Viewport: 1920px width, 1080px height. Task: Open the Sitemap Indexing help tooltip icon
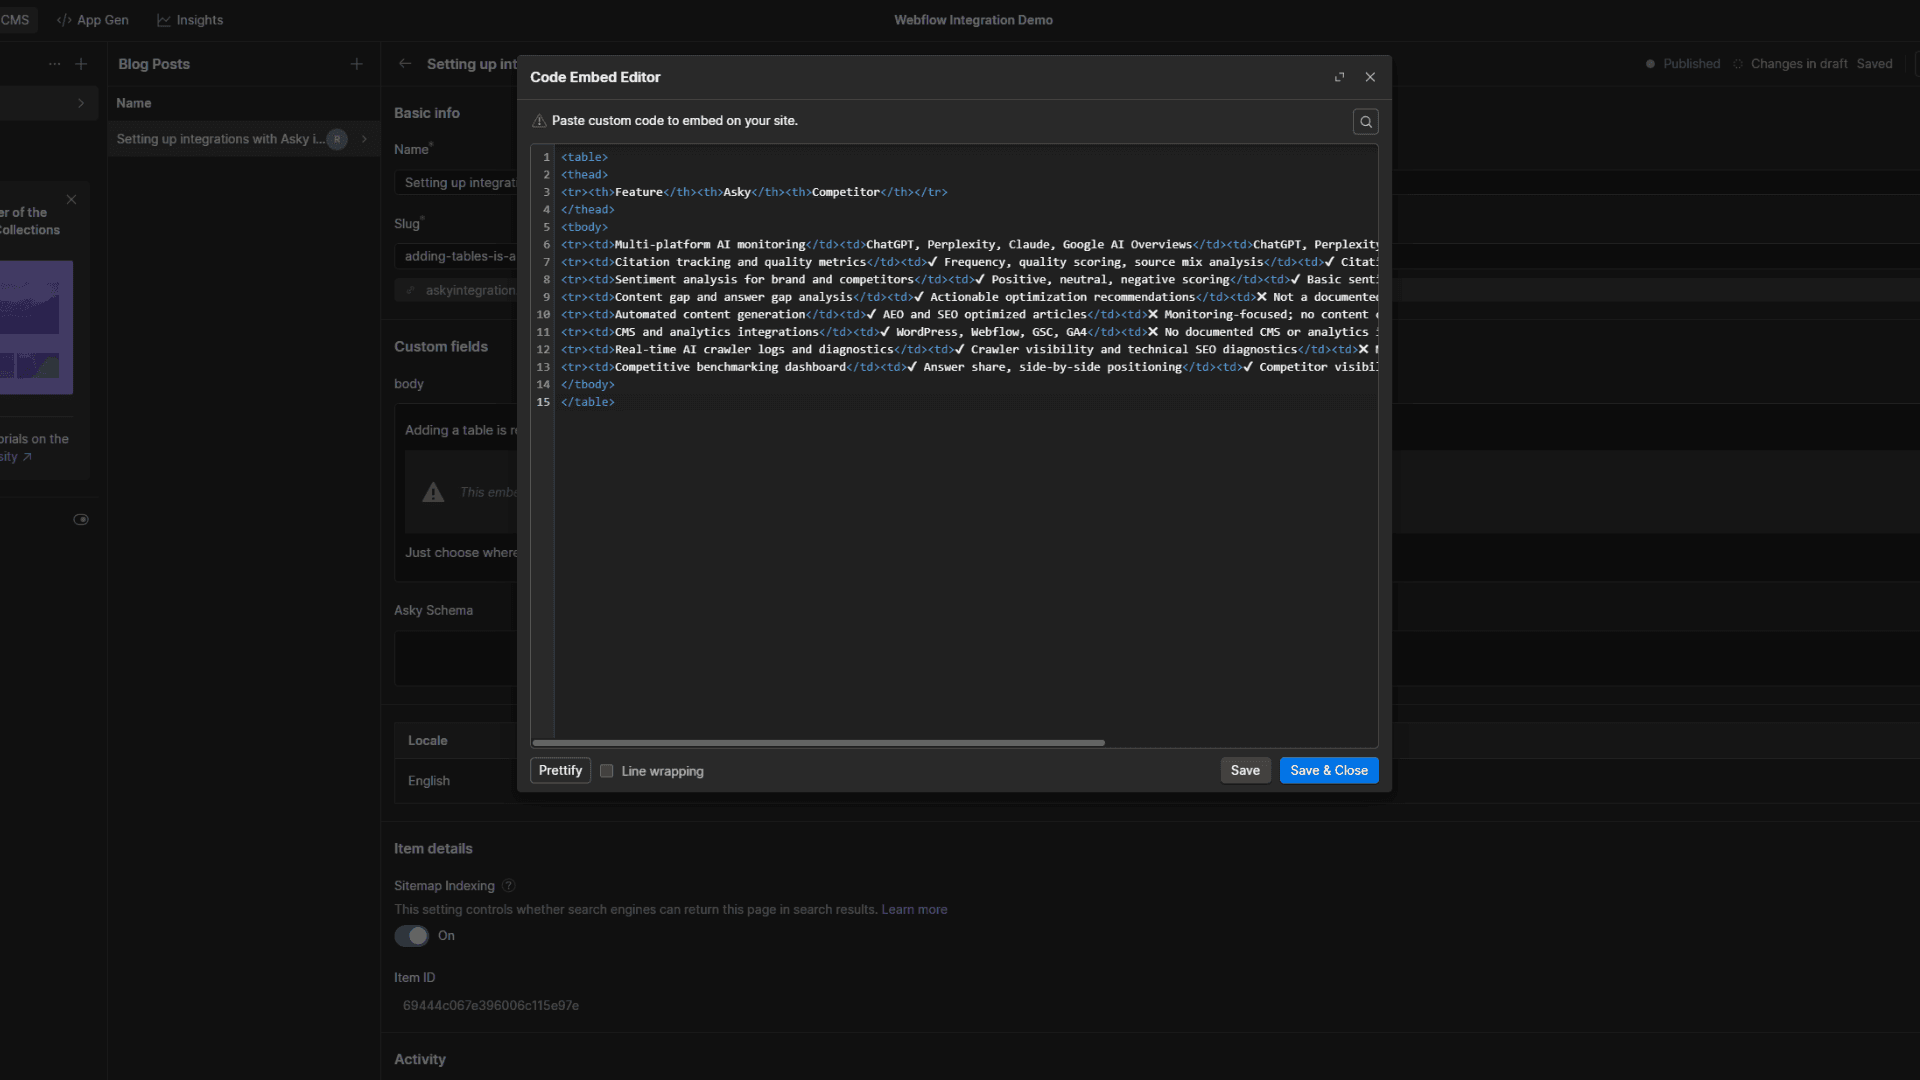[x=508, y=886]
